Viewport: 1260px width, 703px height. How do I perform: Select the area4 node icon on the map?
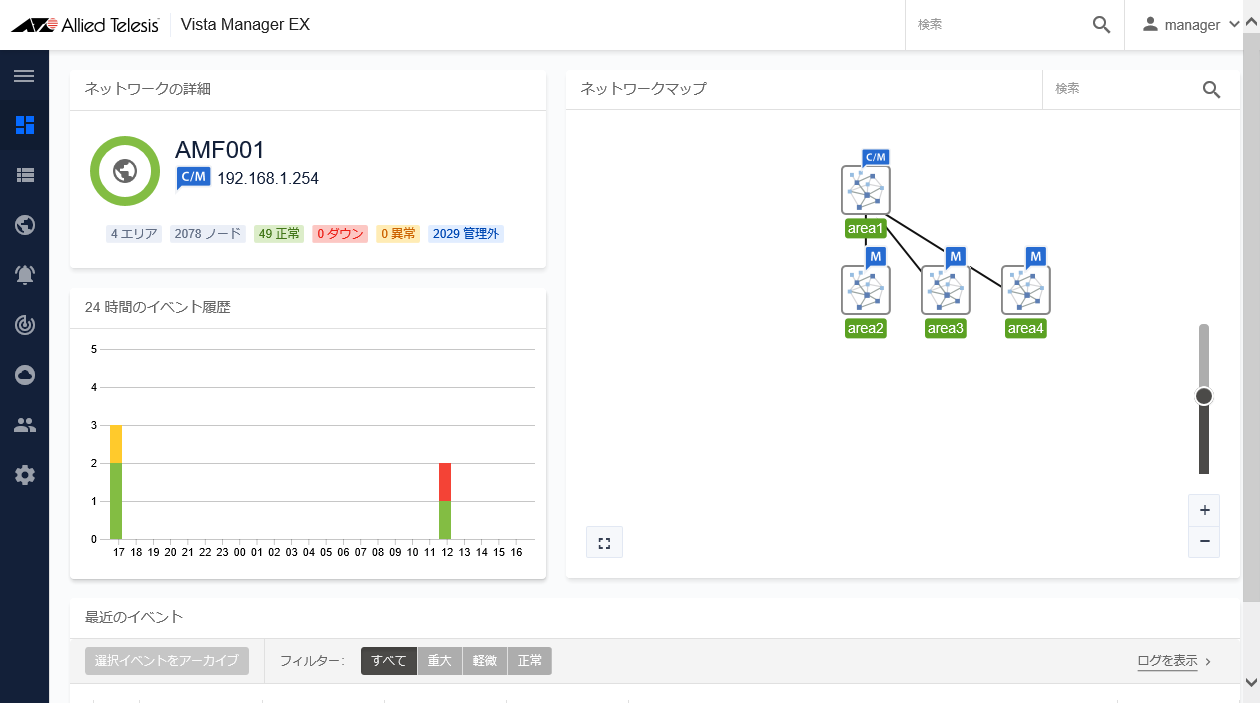(1026, 290)
